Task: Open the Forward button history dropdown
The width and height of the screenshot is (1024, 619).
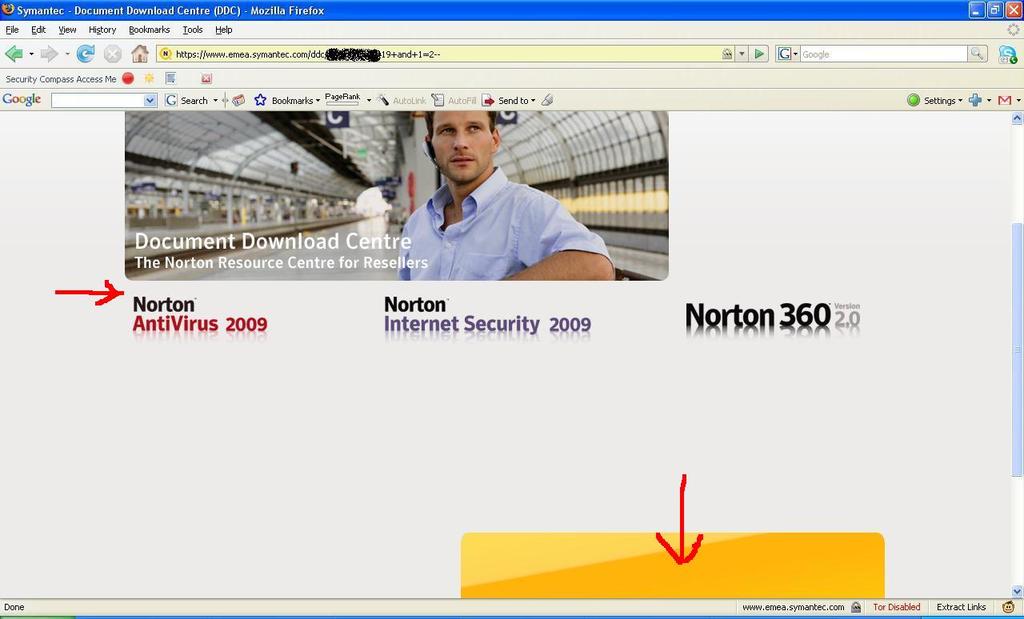Action: tap(67, 54)
